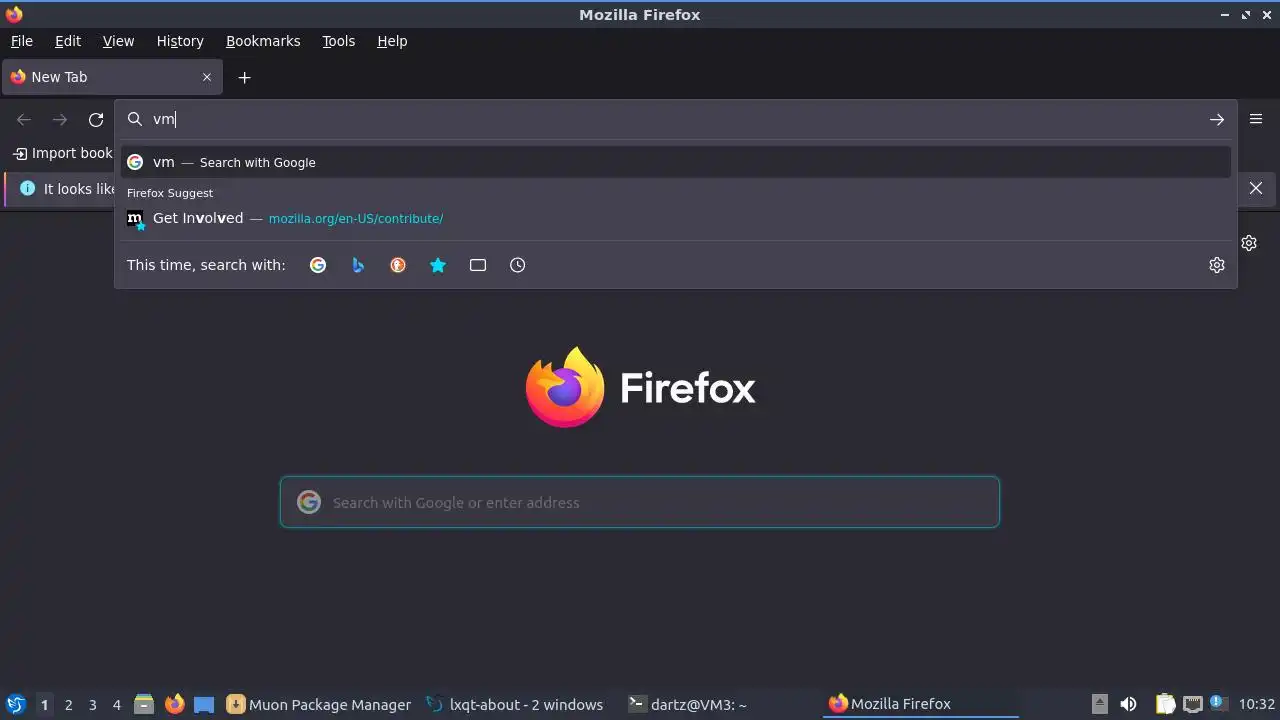
Task: Search history with the clock icon
Action: pyautogui.click(x=517, y=265)
